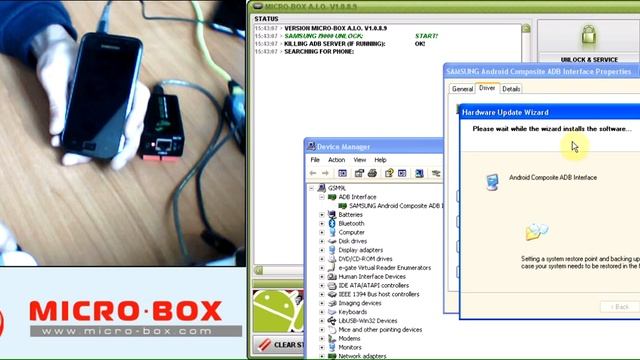This screenshot has height=360, width=640.
Task: Open the View menu in Device Manager
Action: click(x=360, y=160)
